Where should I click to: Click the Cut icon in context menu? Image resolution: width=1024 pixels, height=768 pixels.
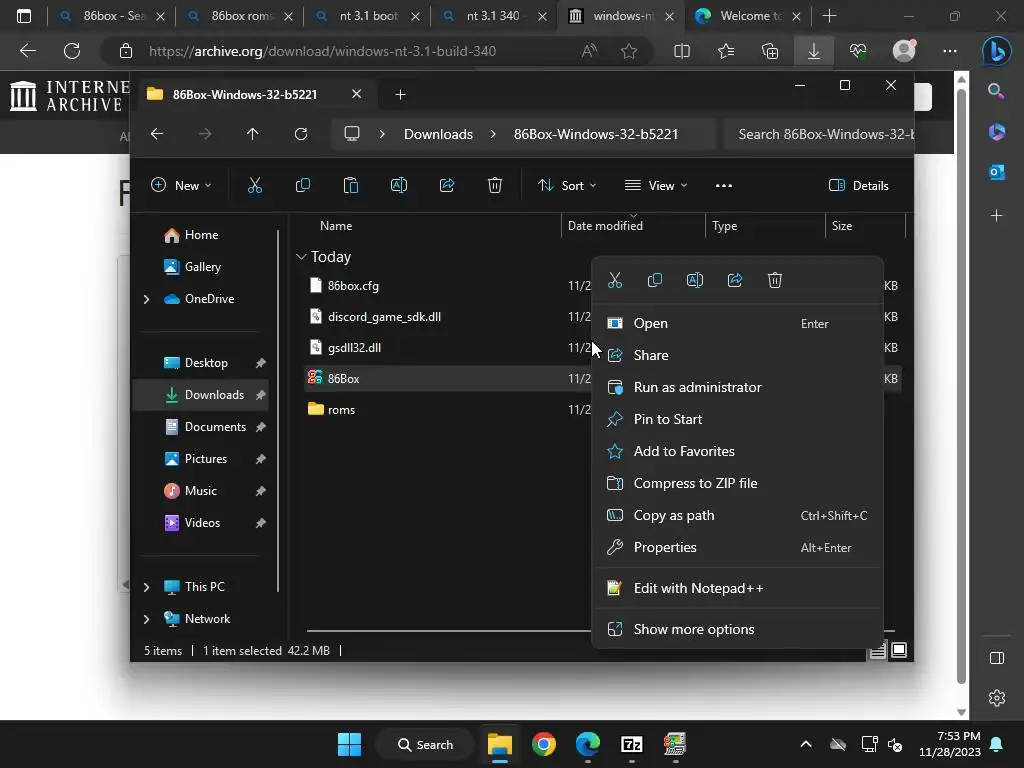[615, 280]
